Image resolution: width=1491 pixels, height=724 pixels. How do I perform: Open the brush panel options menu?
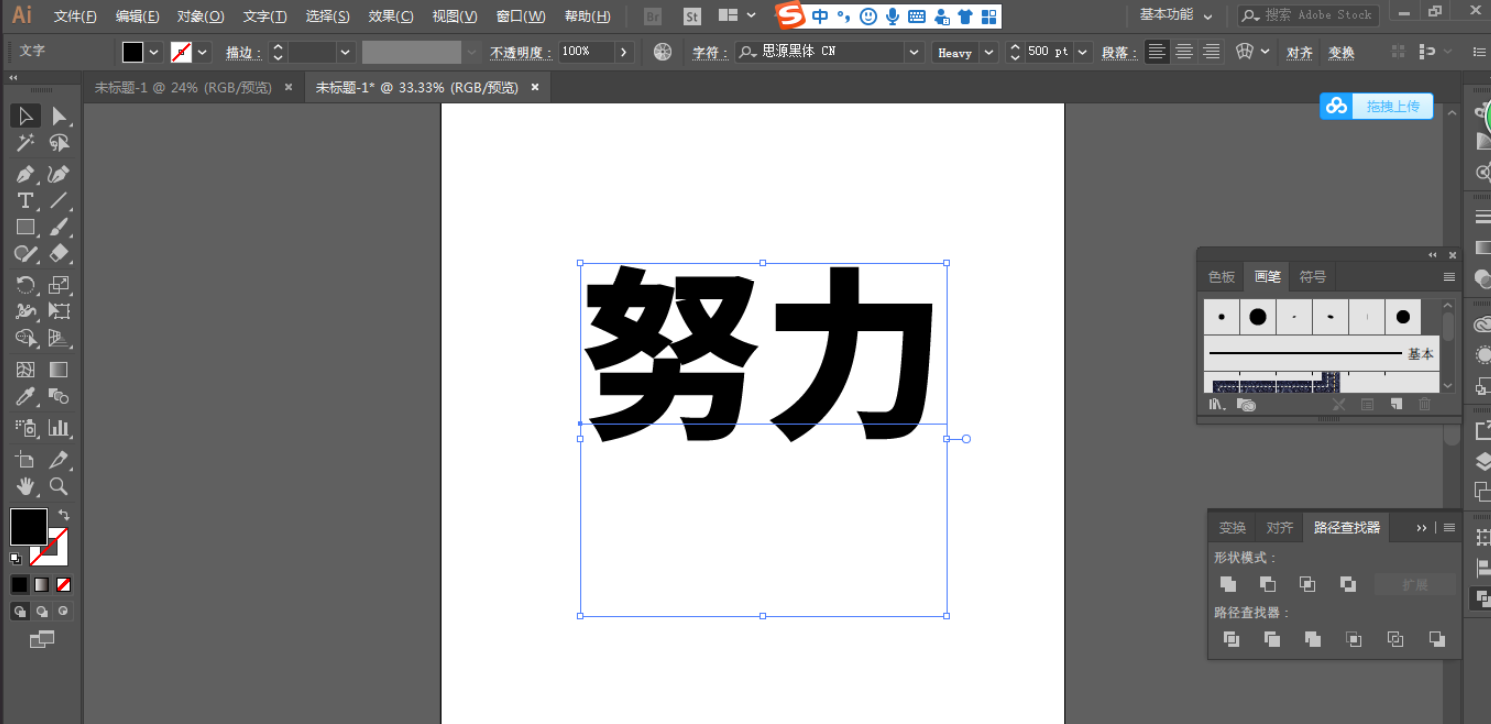(1449, 277)
